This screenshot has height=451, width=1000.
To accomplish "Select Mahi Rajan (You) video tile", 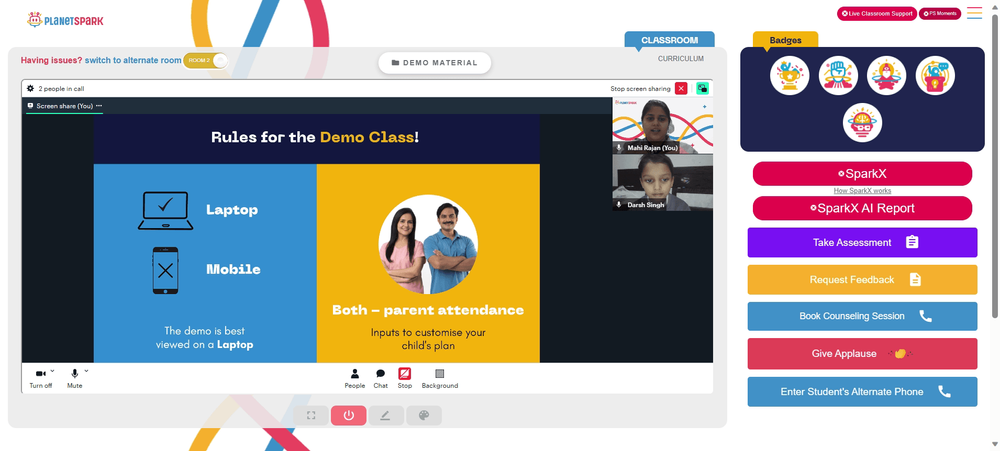I will tap(663, 126).
